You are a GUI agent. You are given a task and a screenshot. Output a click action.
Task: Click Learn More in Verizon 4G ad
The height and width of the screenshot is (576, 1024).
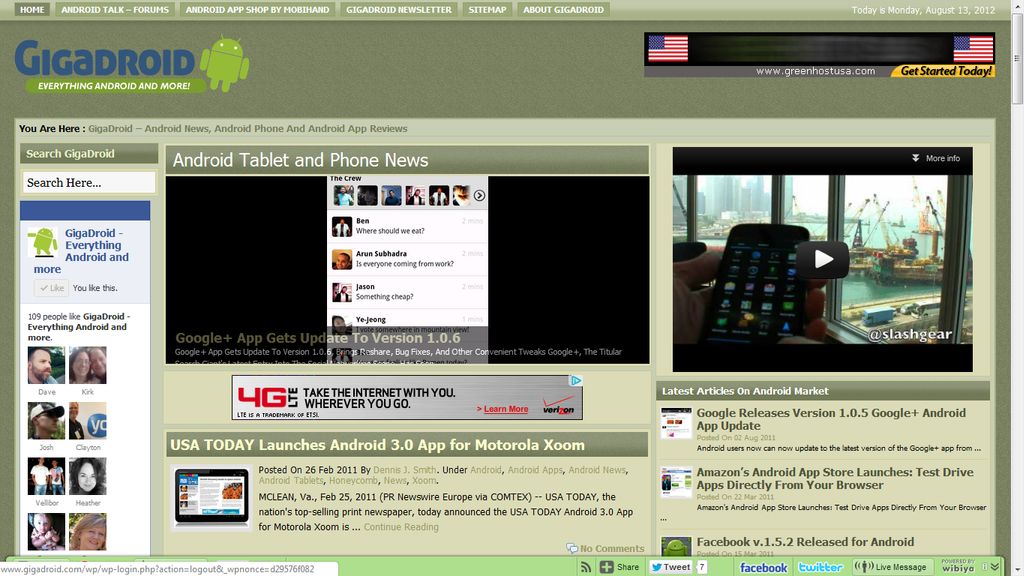[x=503, y=409]
